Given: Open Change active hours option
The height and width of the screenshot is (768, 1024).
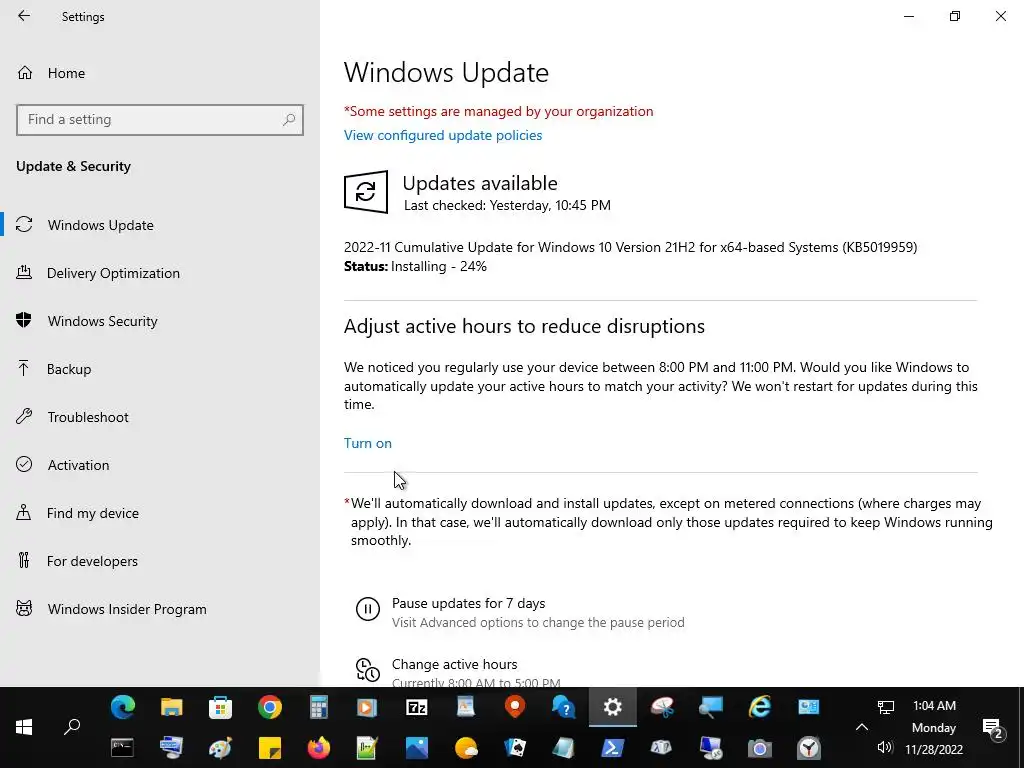Looking at the screenshot, I should [455, 664].
